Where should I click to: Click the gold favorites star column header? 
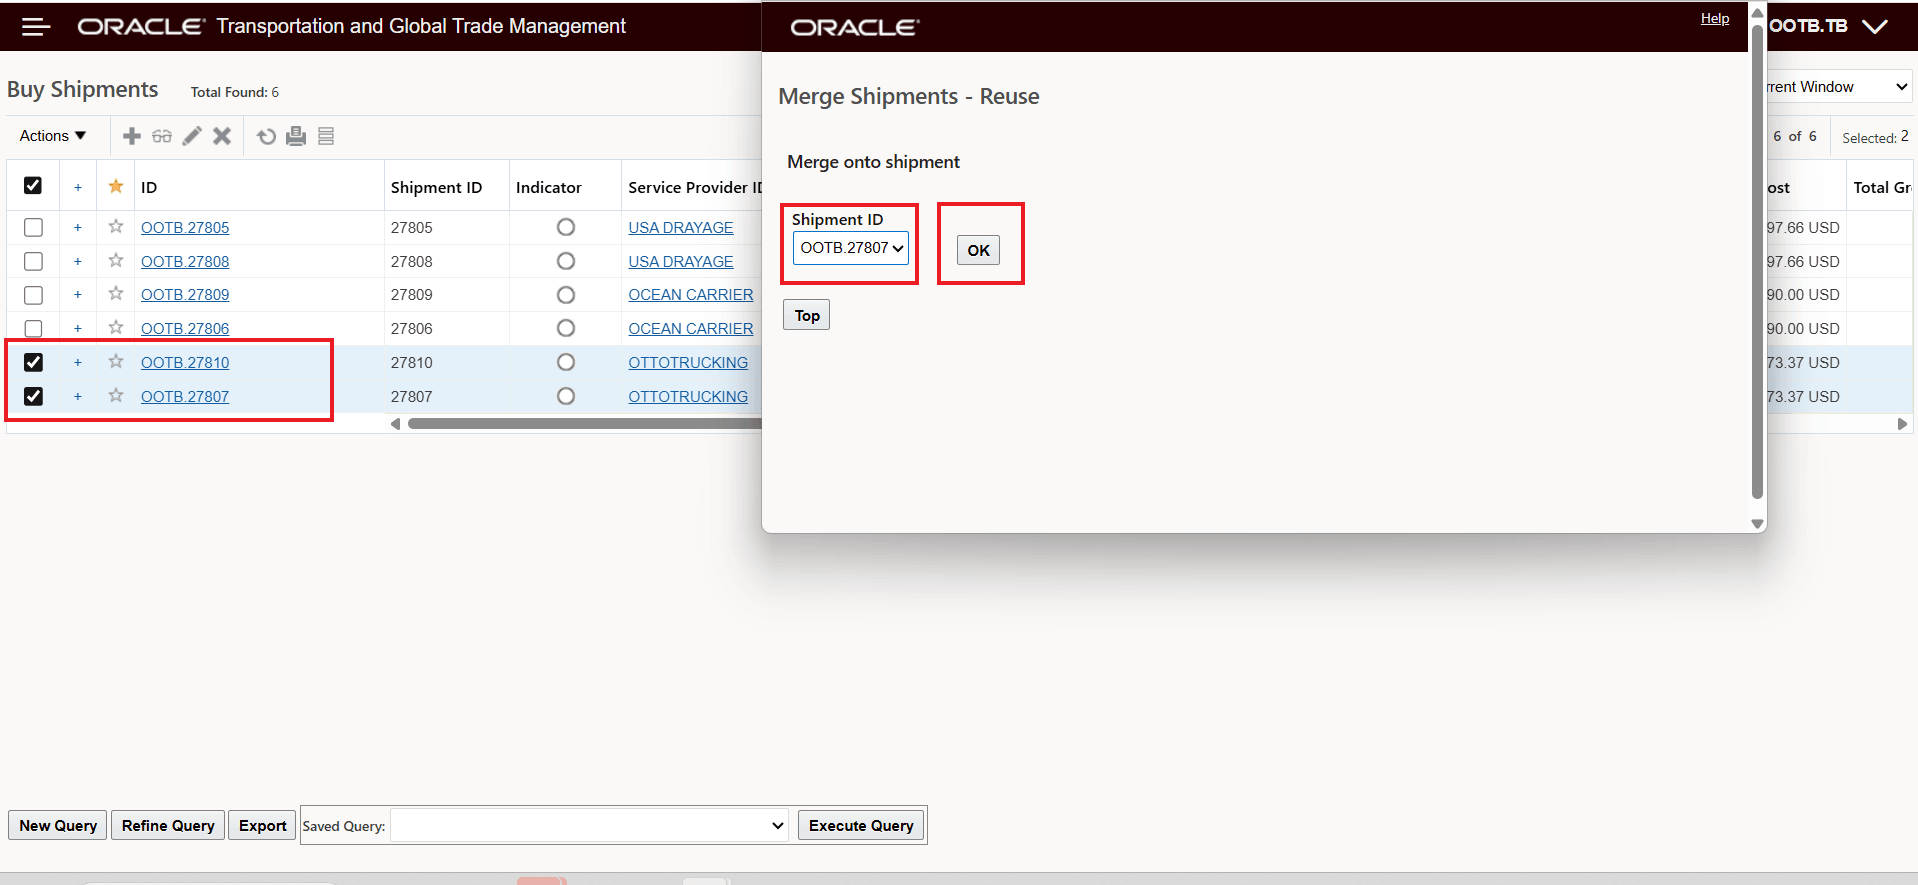116,186
